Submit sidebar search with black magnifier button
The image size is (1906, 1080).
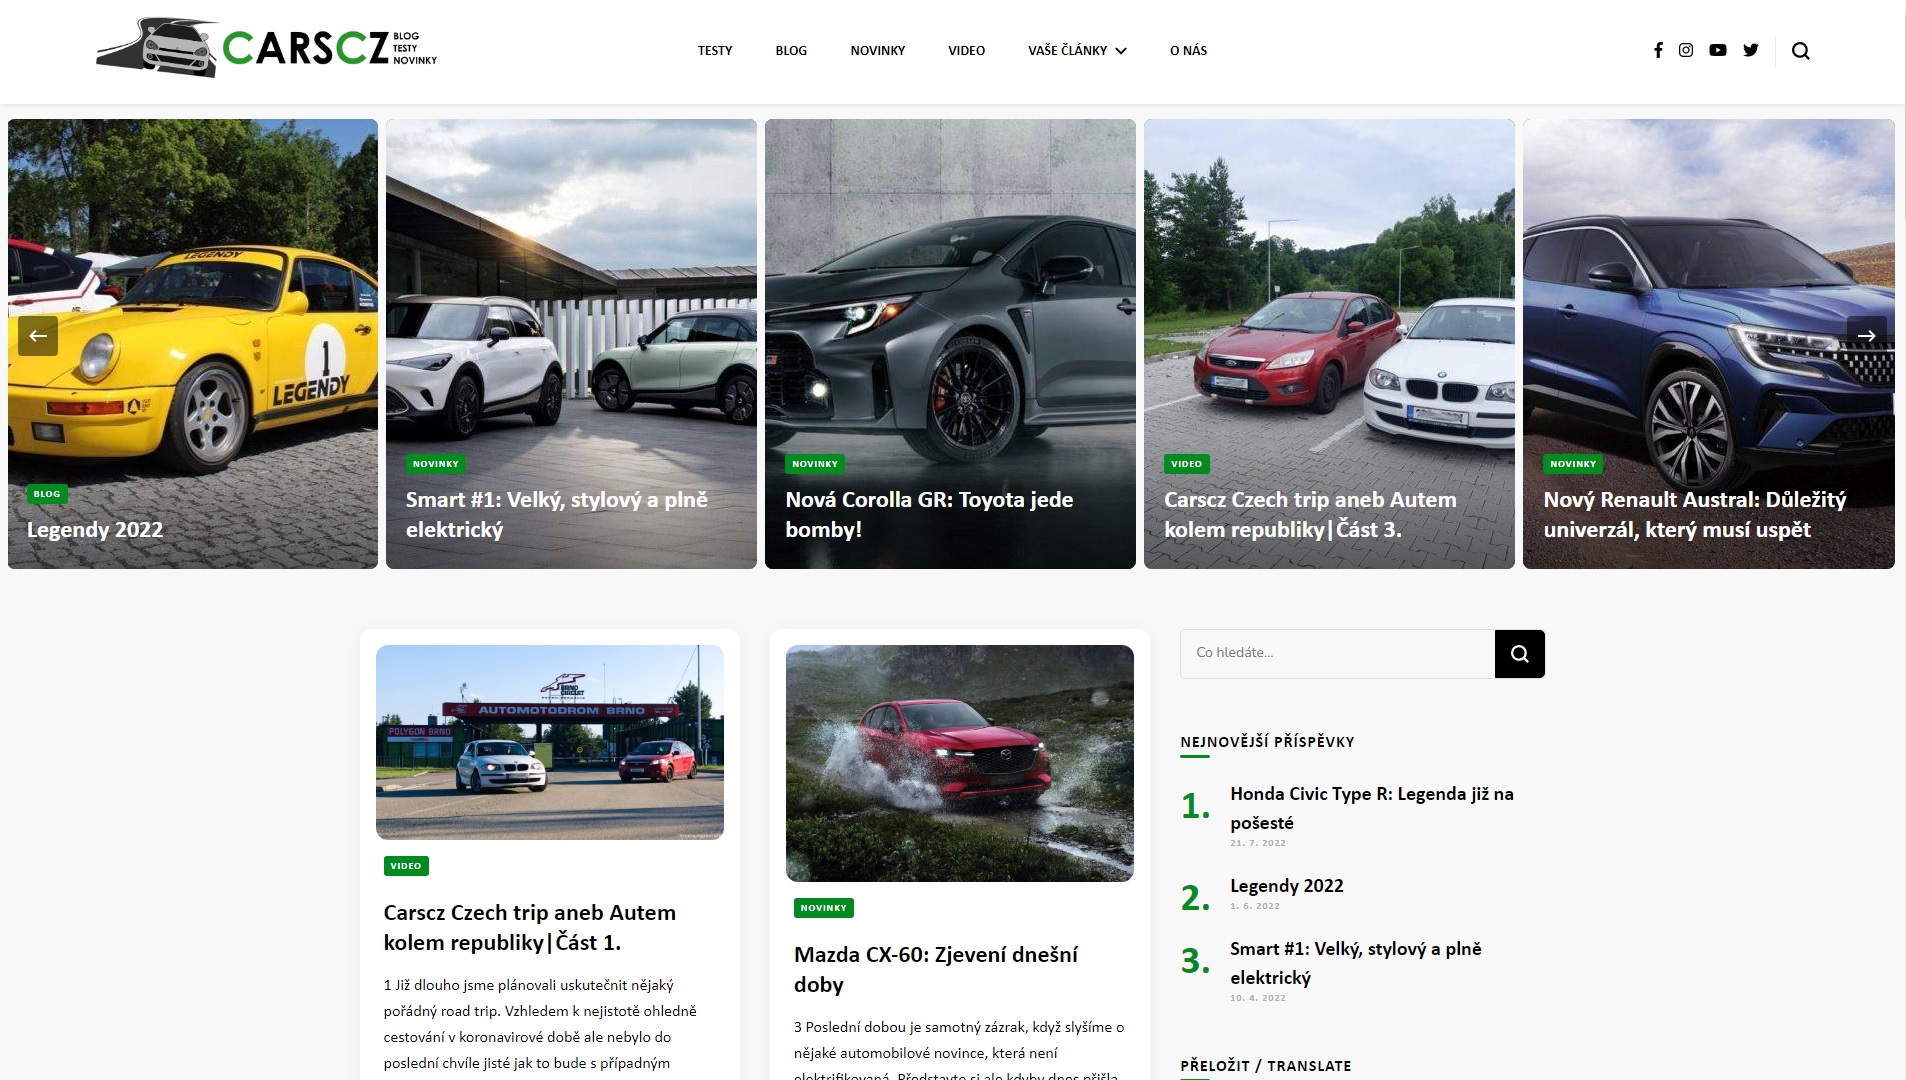click(1520, 654)
